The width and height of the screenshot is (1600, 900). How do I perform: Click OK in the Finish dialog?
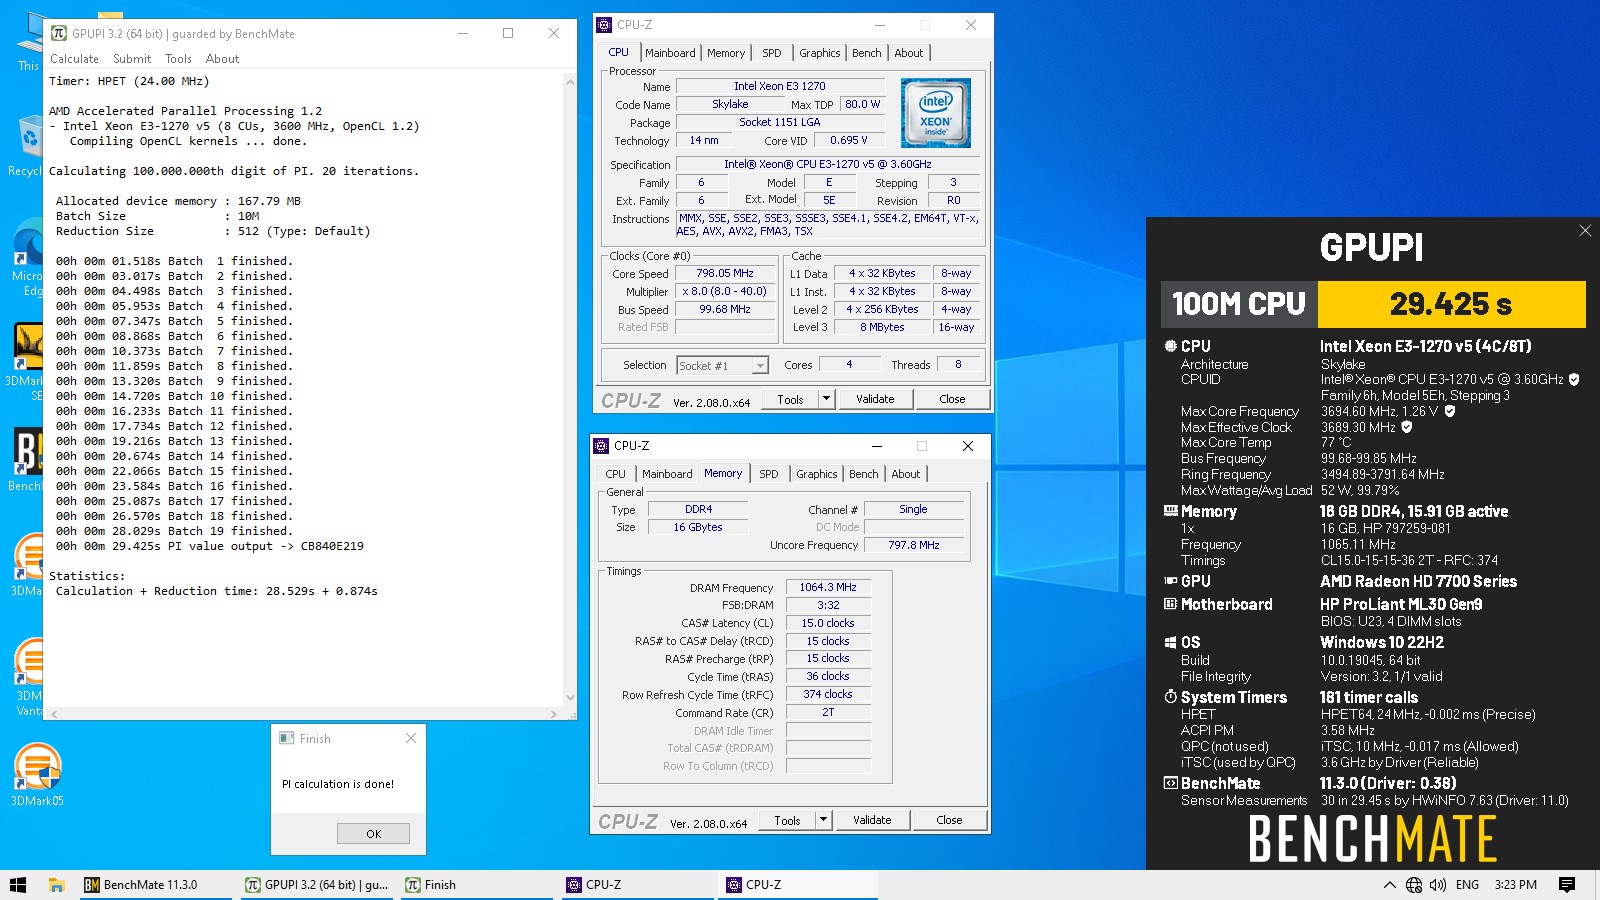[x=373, y=833]
